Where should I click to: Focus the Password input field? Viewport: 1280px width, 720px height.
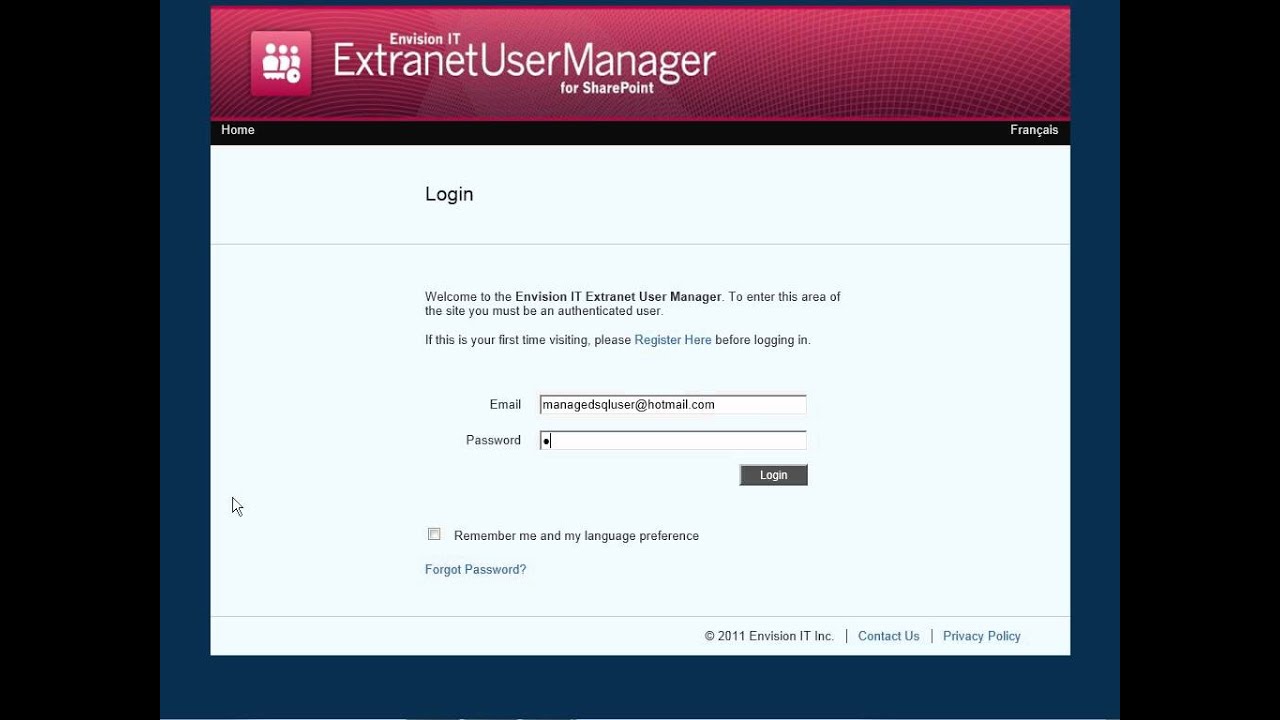tap(673, 440)
